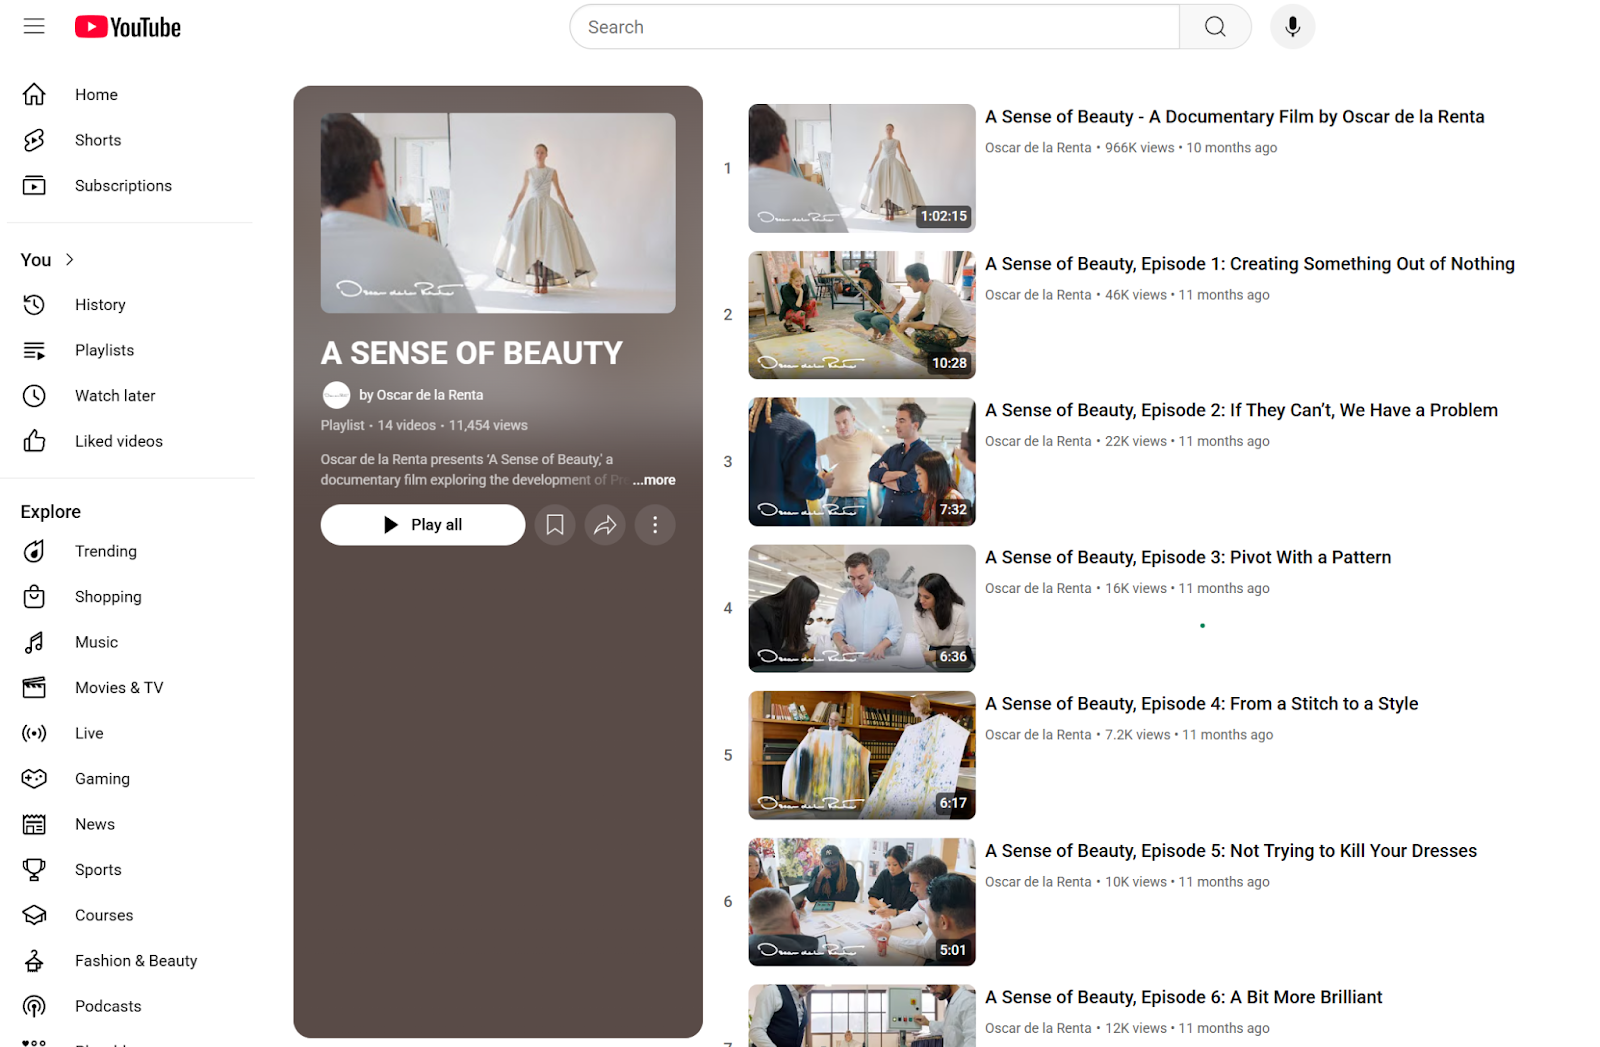Select Trending menu label
Screen dimensions: 1600x1047
click(106, 551)
